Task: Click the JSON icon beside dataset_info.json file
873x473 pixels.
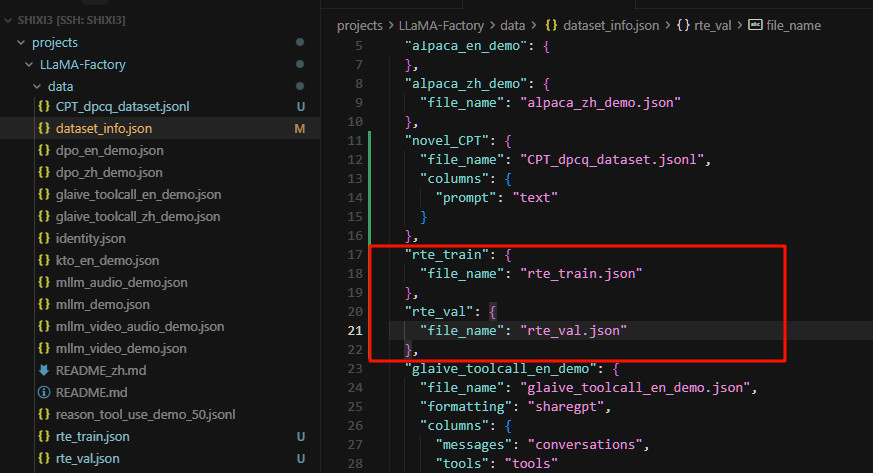Action: click(43, 129)
